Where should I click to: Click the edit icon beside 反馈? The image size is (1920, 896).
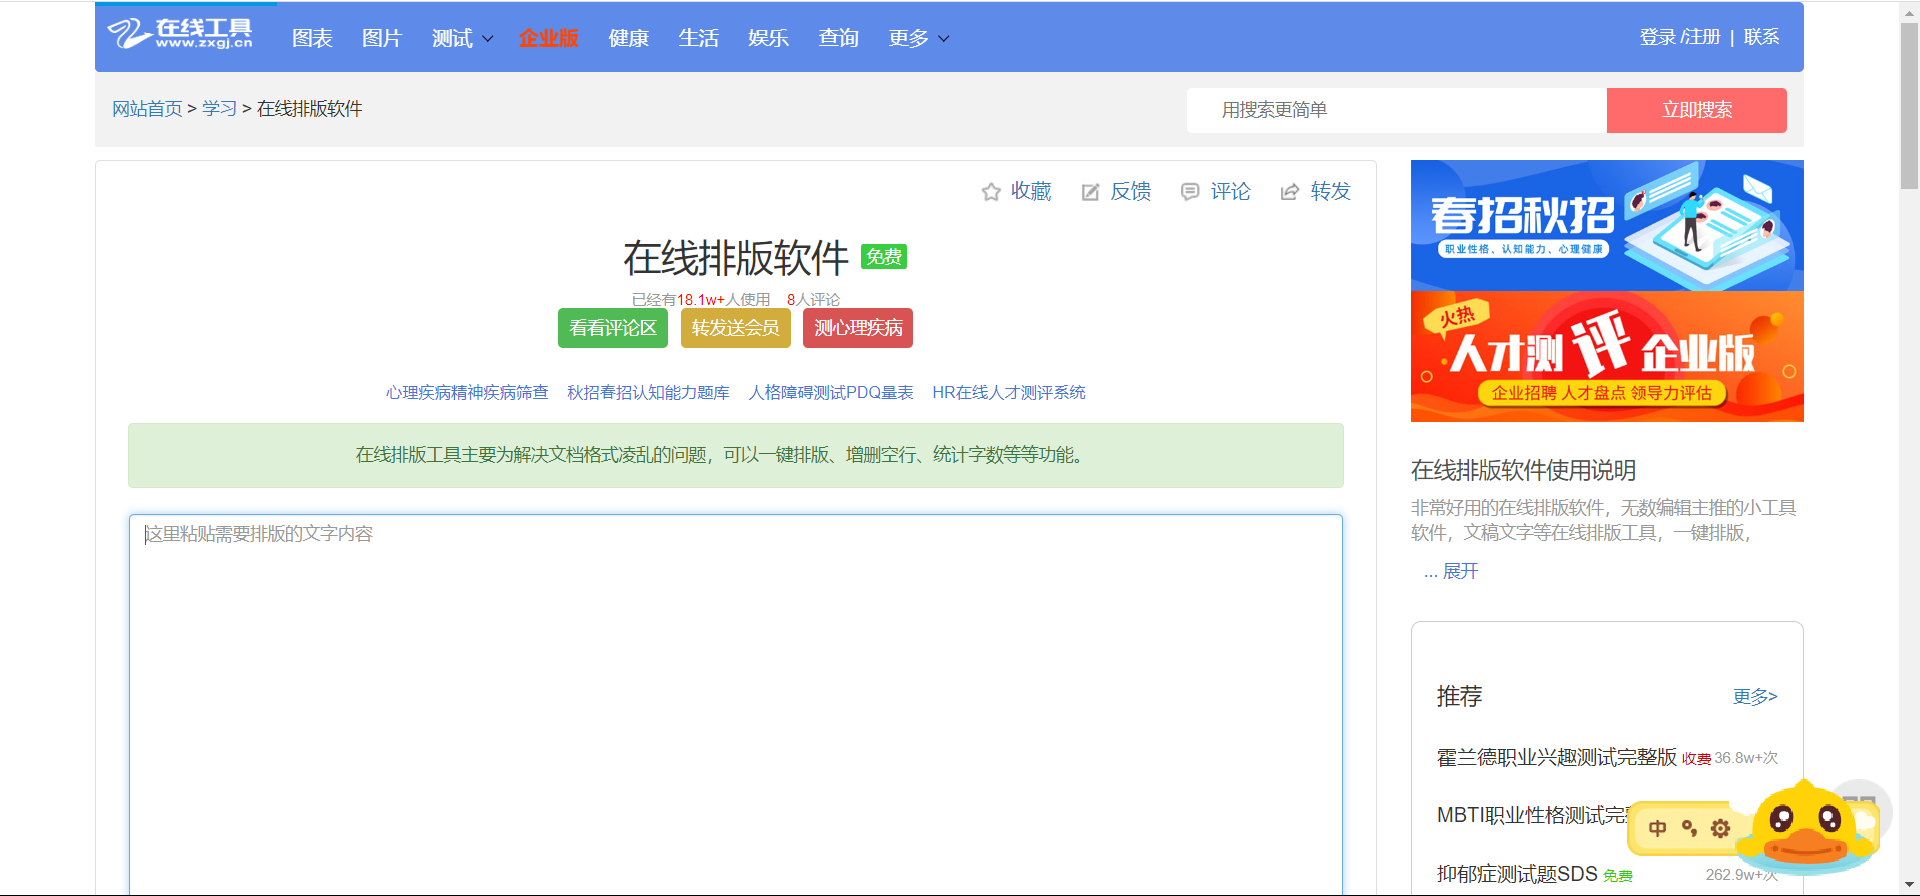tap(1090, 192)
